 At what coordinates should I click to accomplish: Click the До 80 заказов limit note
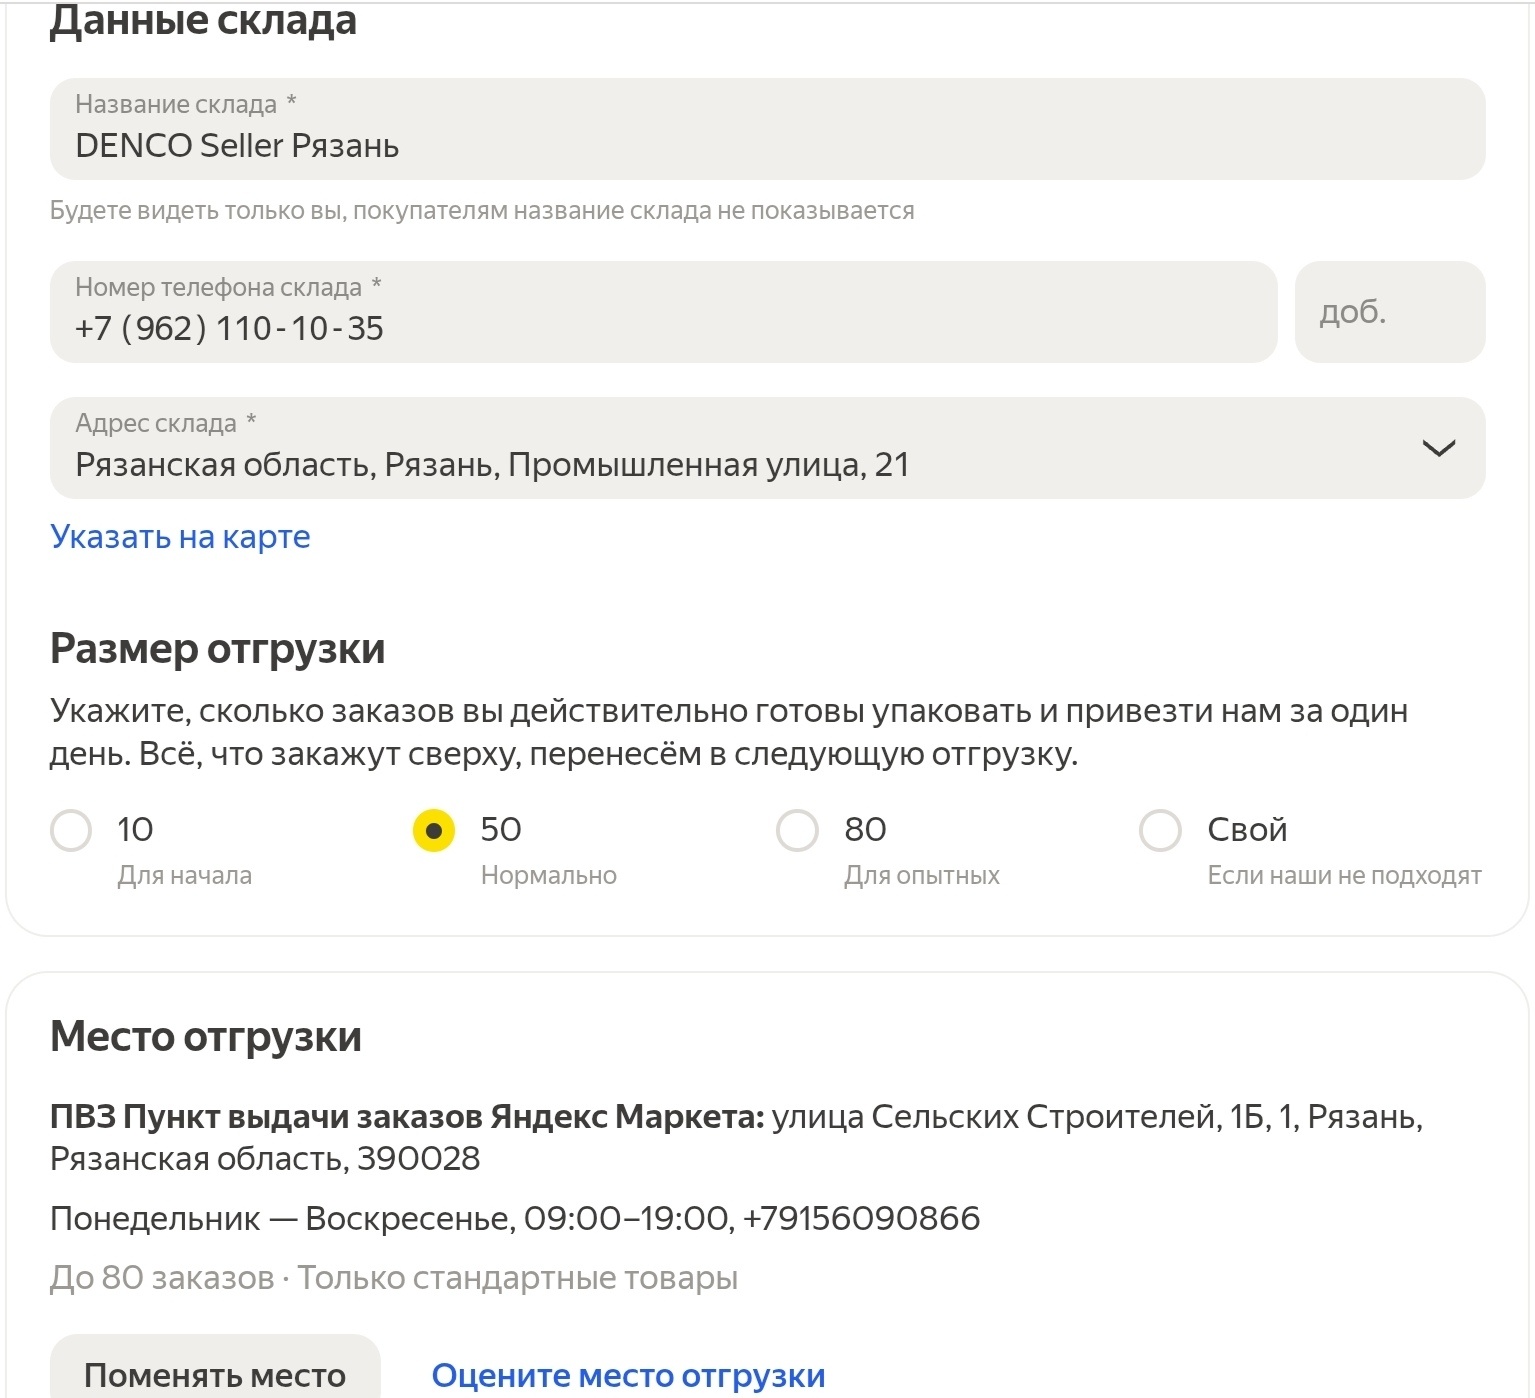tap(161, 1278)
